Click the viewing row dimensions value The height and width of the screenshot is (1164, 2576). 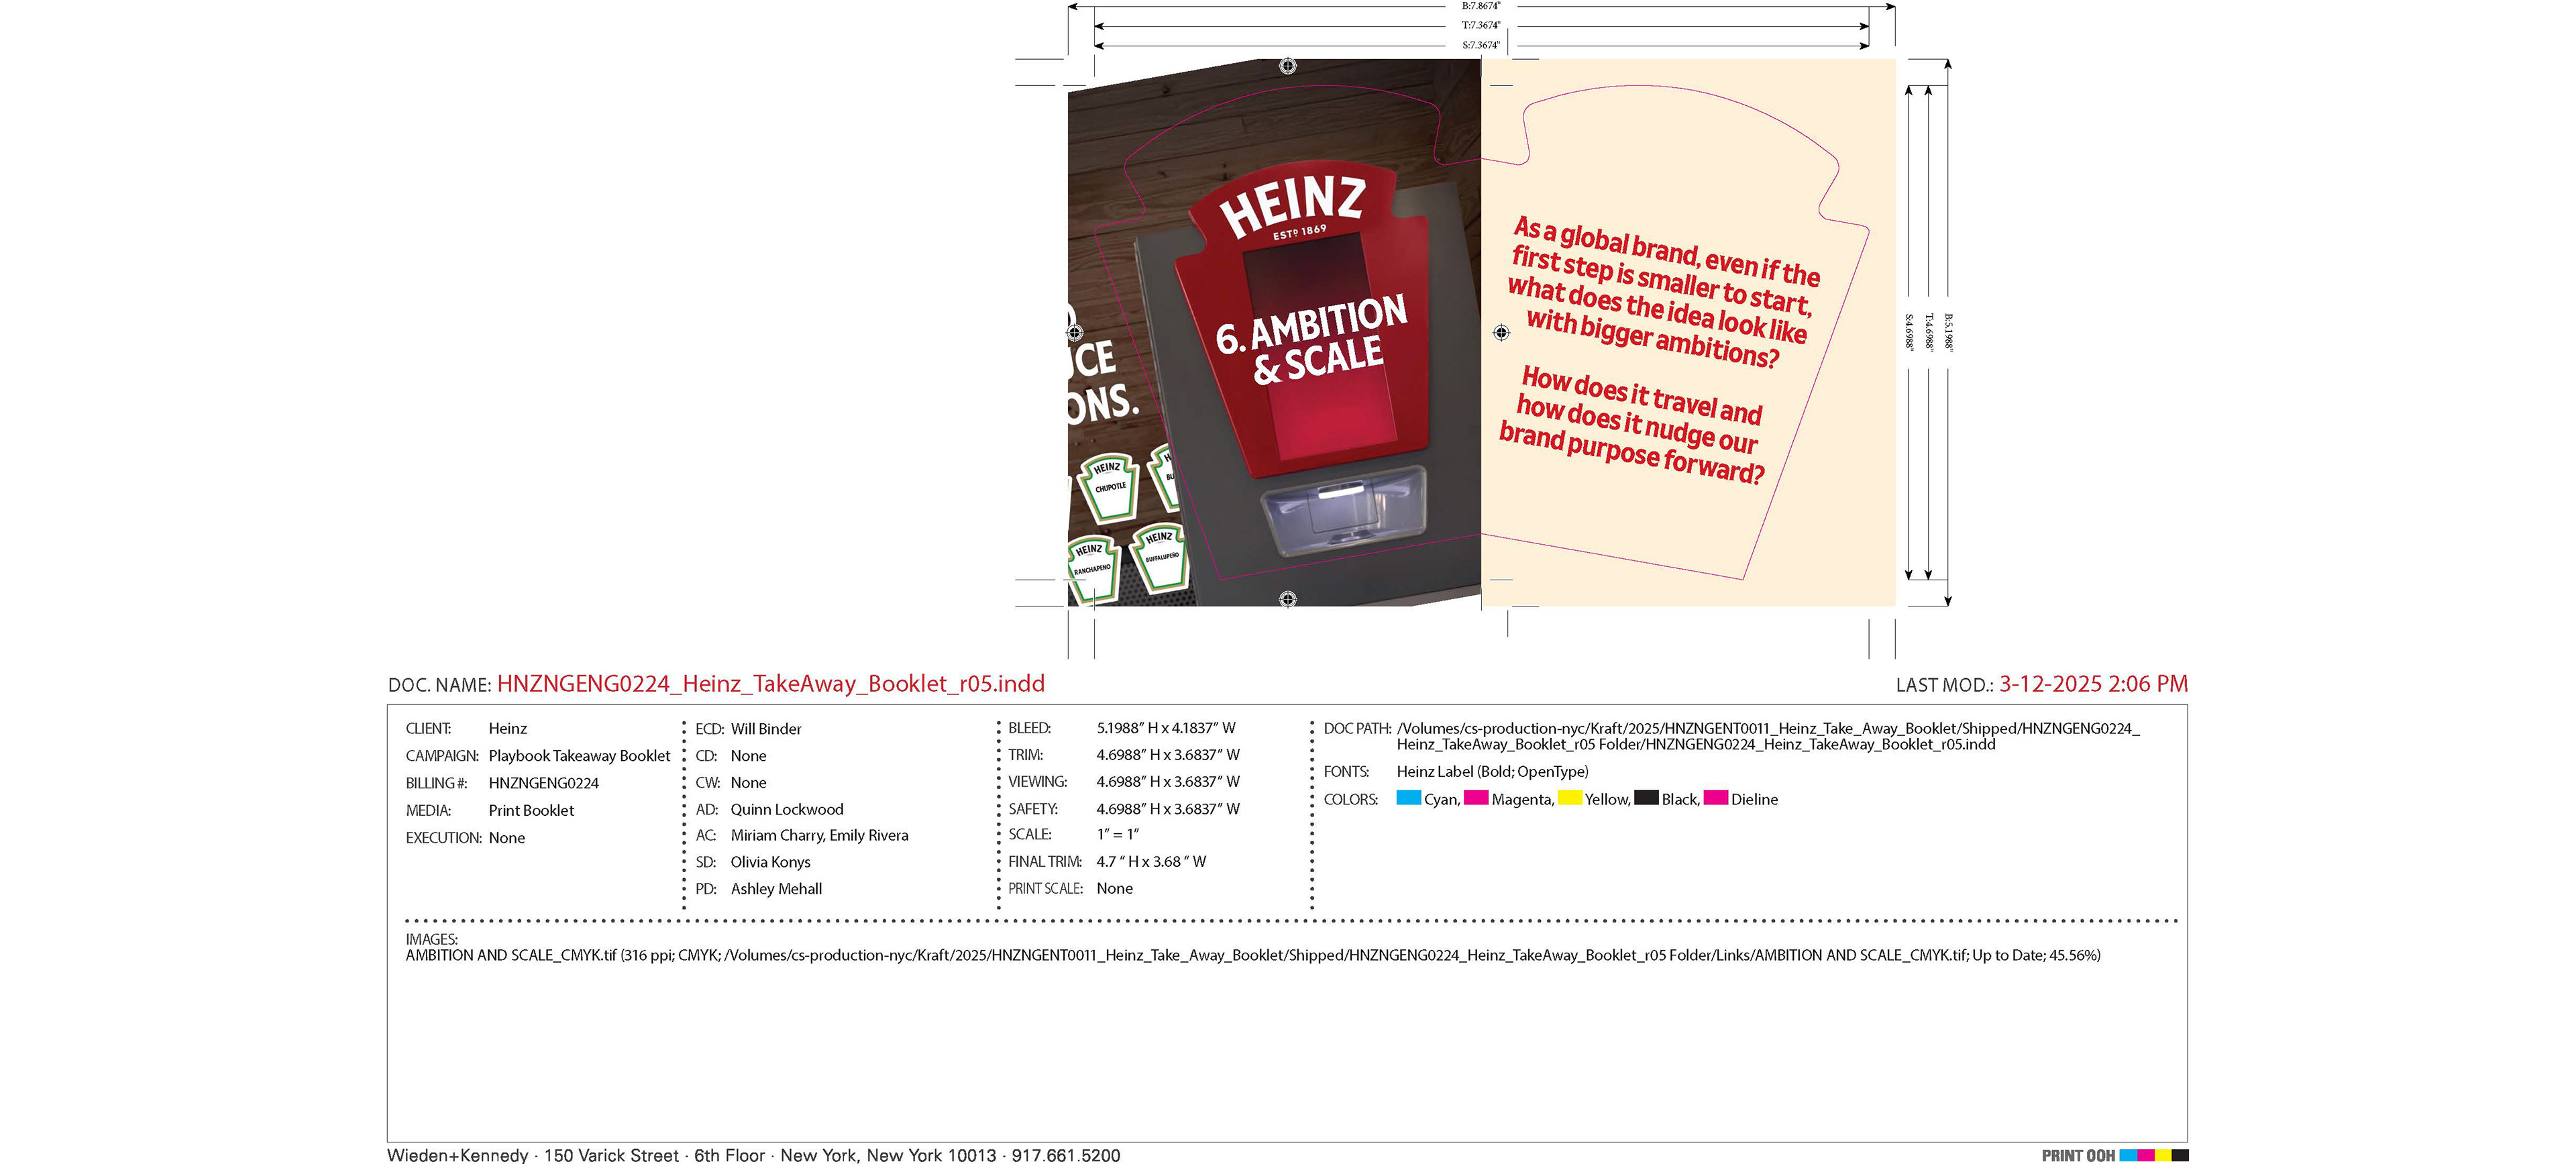[1168, 782]
